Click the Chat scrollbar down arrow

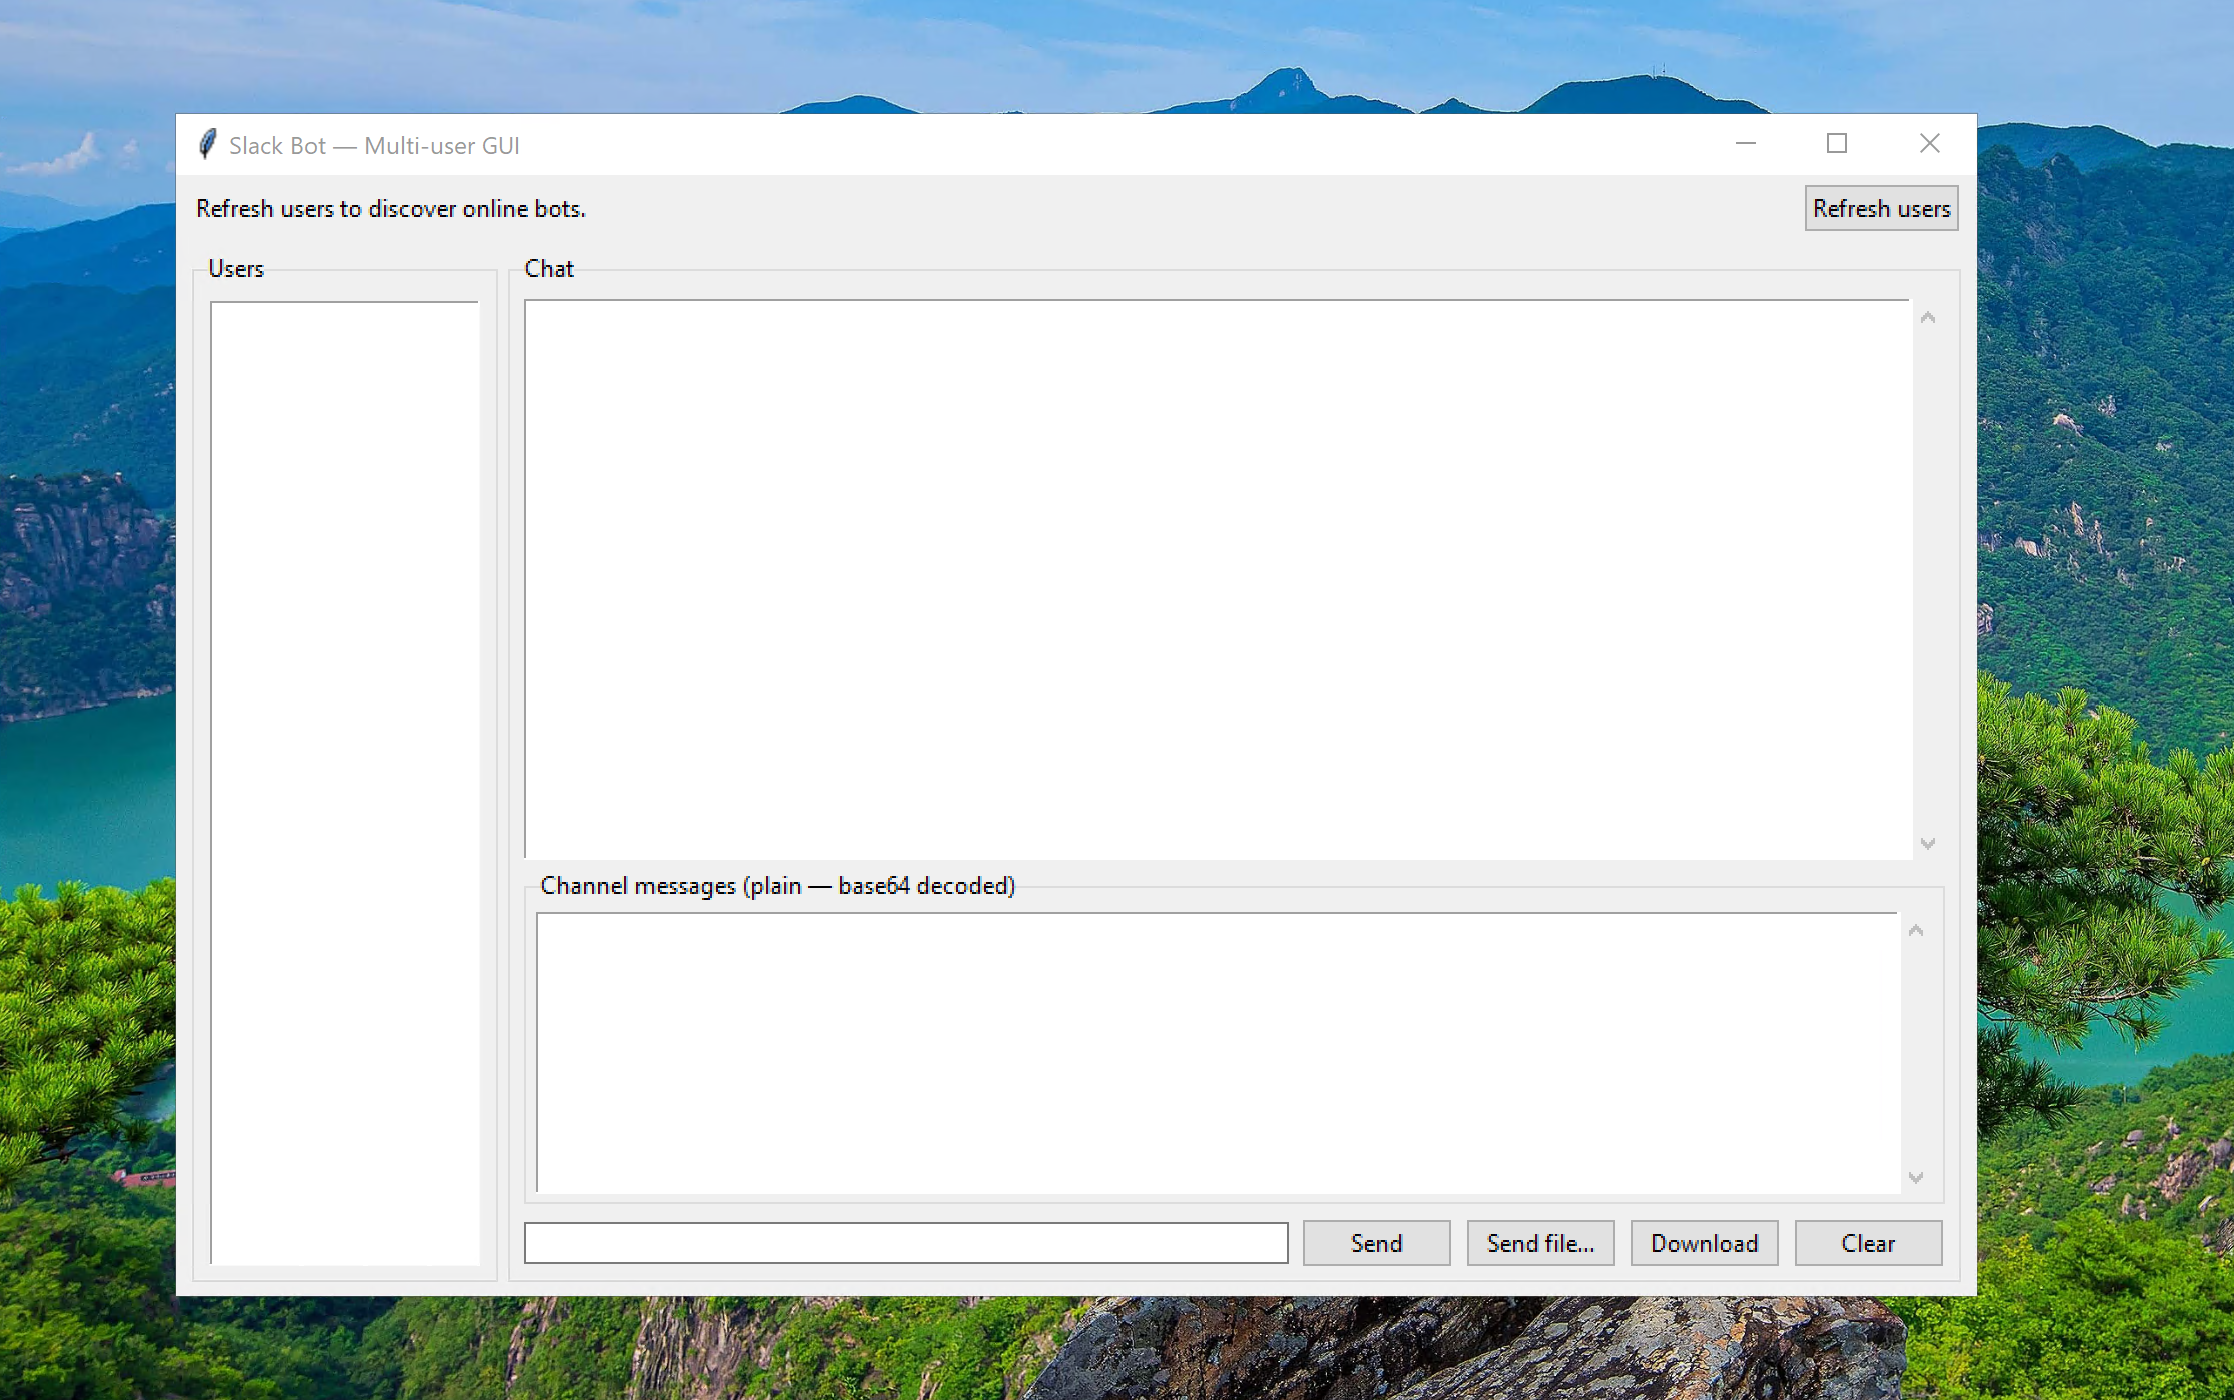1928,844
